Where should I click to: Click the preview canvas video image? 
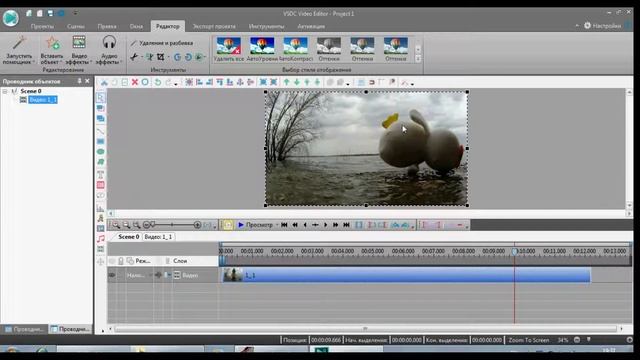(x=366, y=149)
